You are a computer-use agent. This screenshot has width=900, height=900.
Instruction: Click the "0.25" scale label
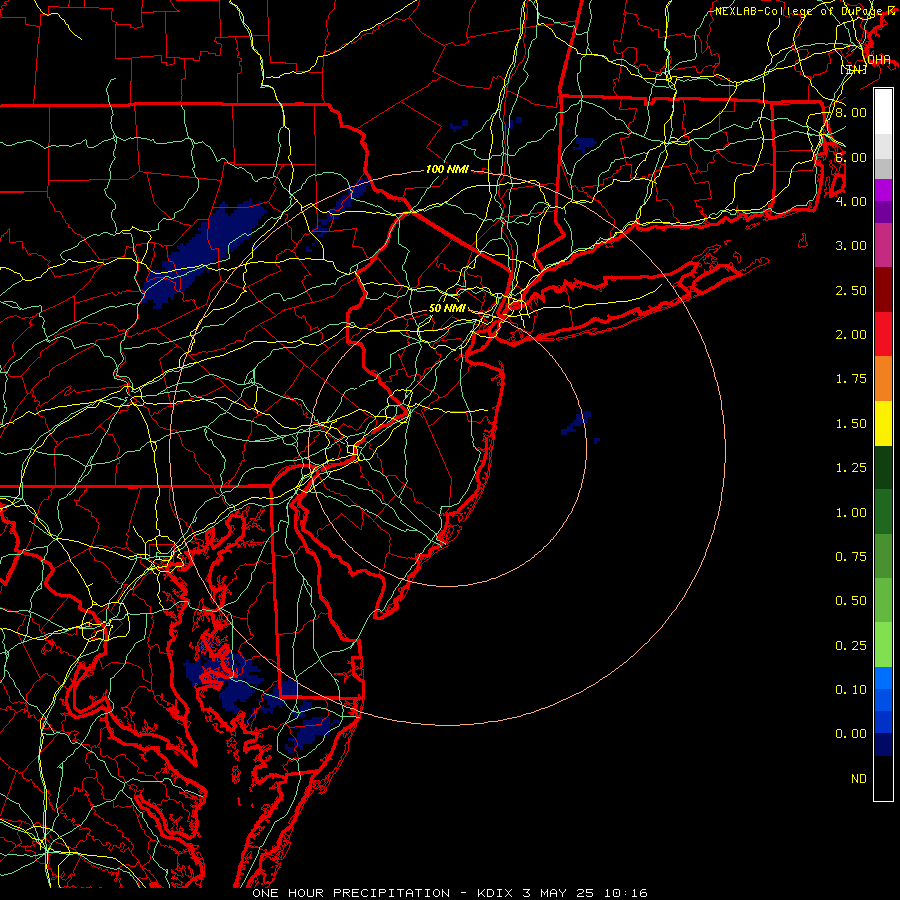pyautogui.click(x=851, y=646)
